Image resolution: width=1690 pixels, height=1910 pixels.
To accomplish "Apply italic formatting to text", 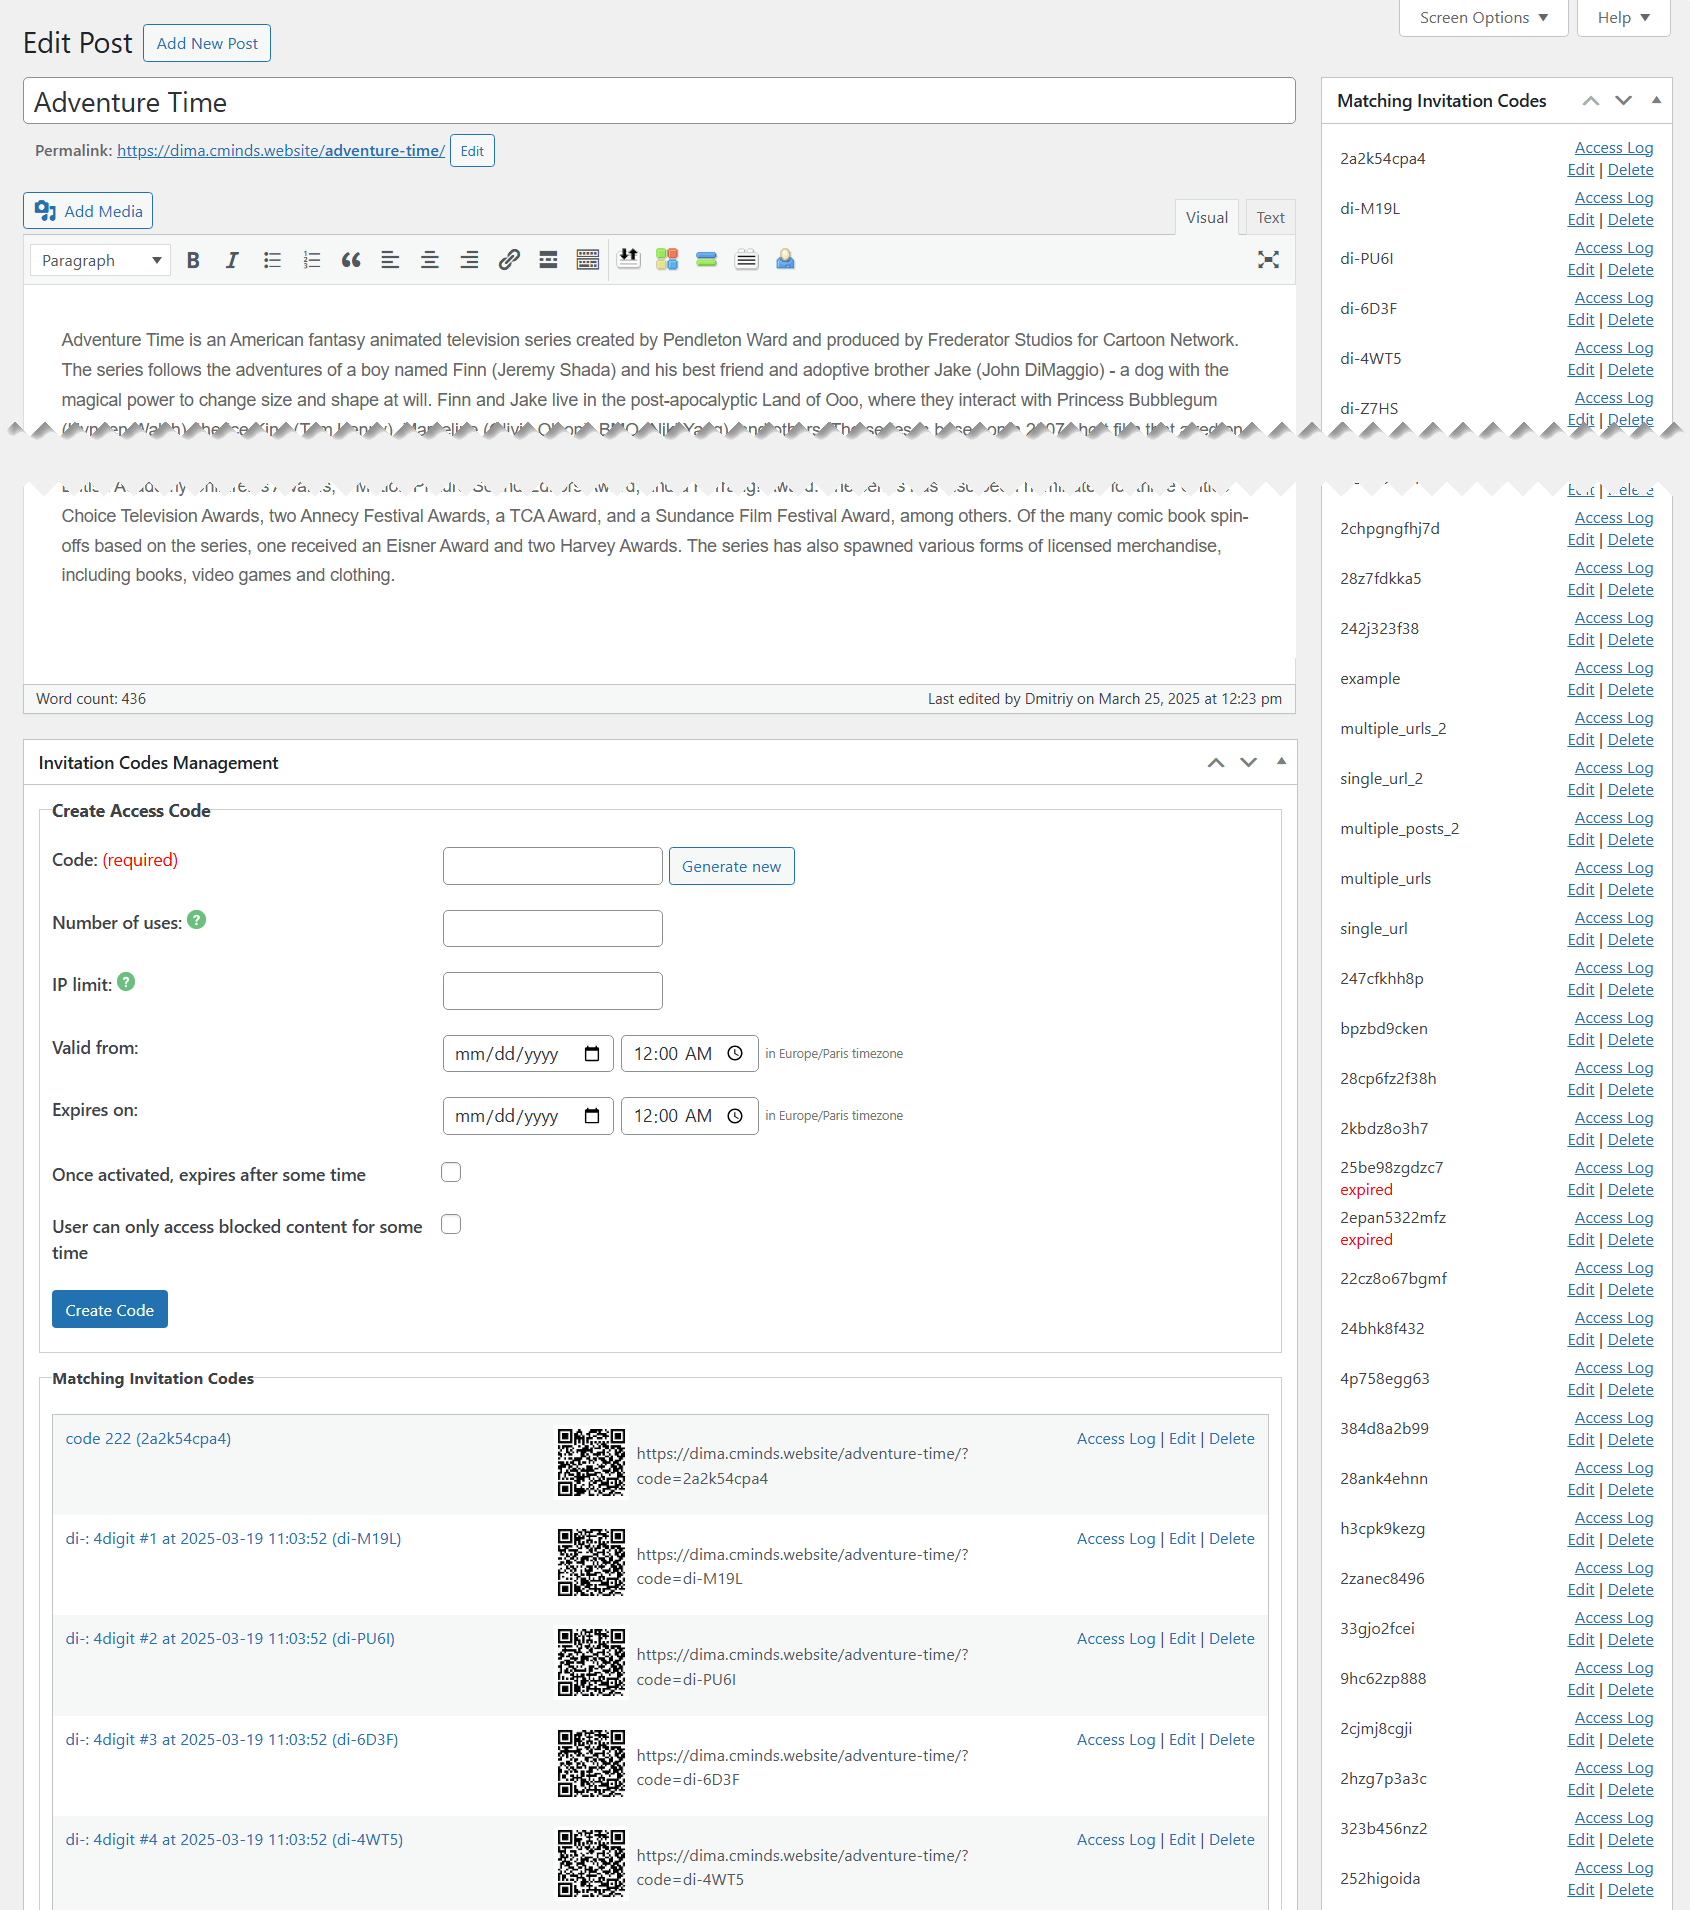I will coord(232,260).
